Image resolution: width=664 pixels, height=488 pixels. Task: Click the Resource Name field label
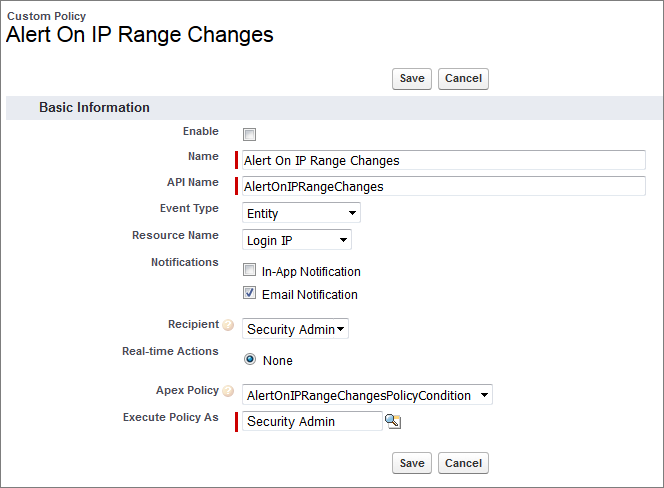175,235
